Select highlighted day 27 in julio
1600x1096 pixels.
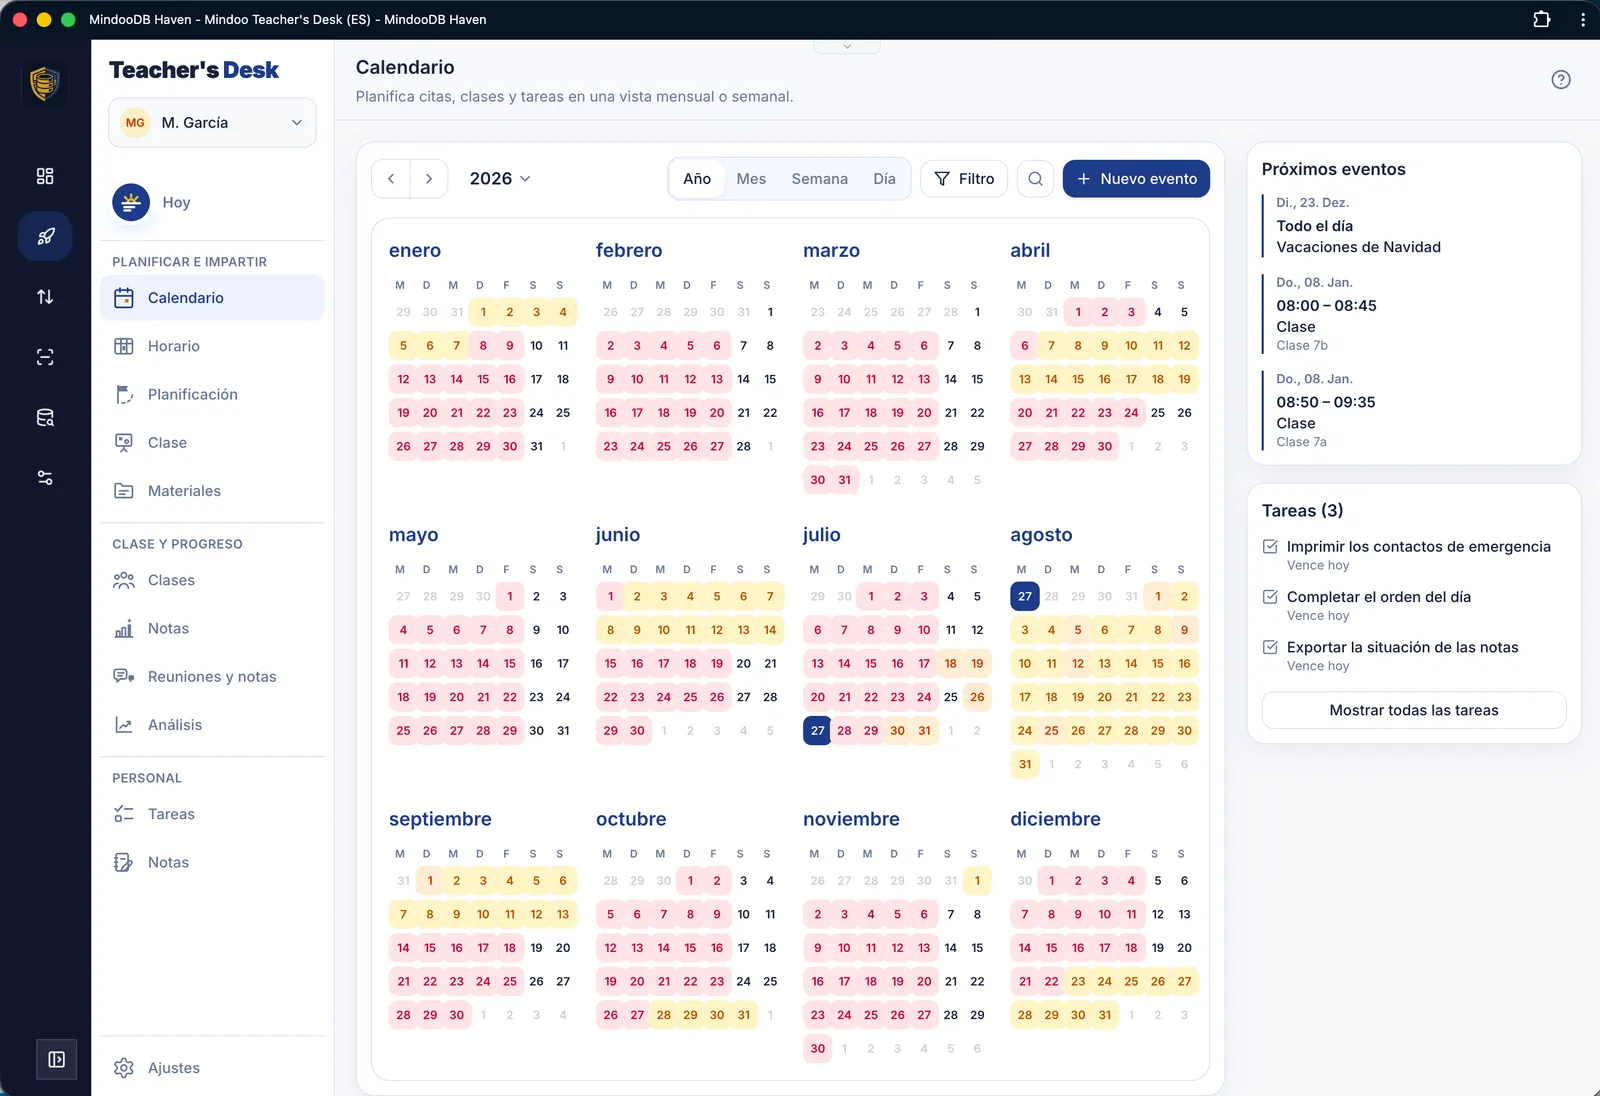click(x=817, y=731)
